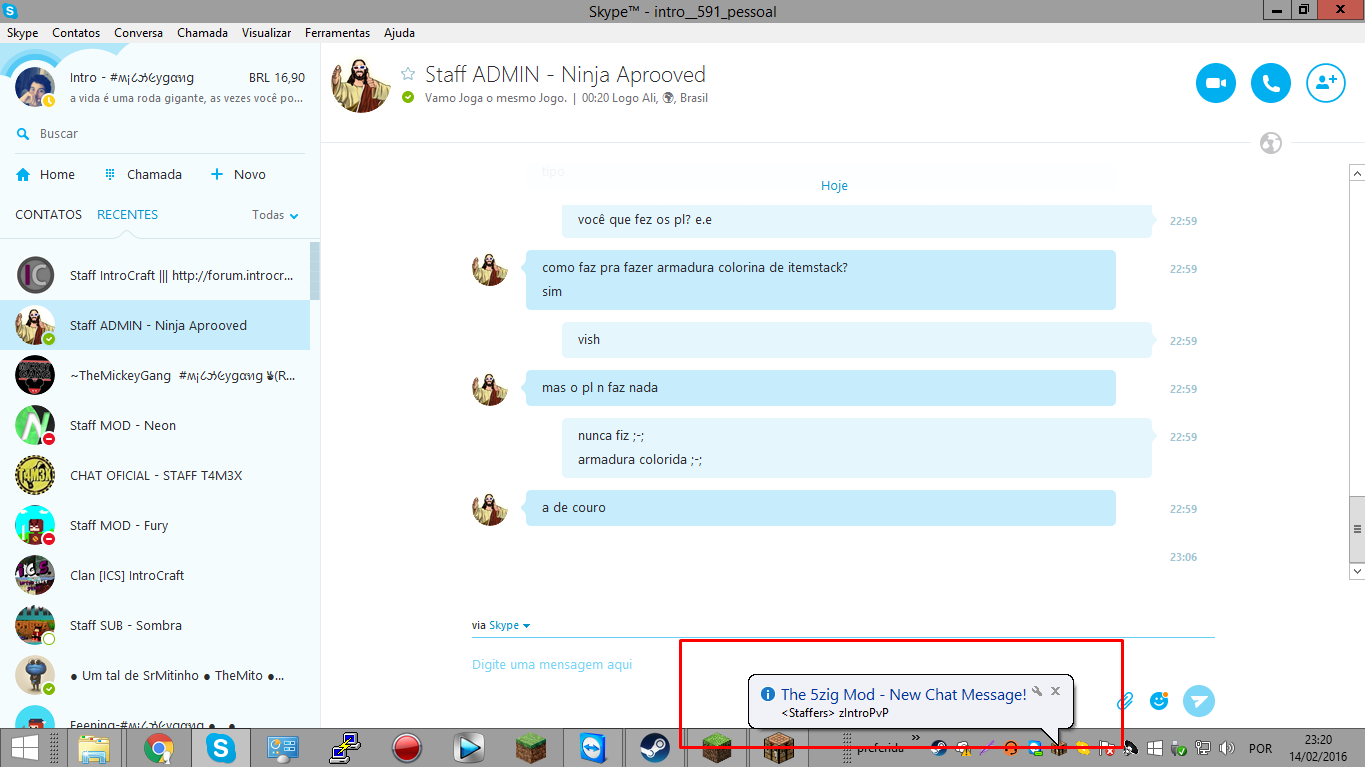The height and width of the screenshot is (767, 1365).
Task: Click the Buscar search field
Action: click(x=160, y=134)
